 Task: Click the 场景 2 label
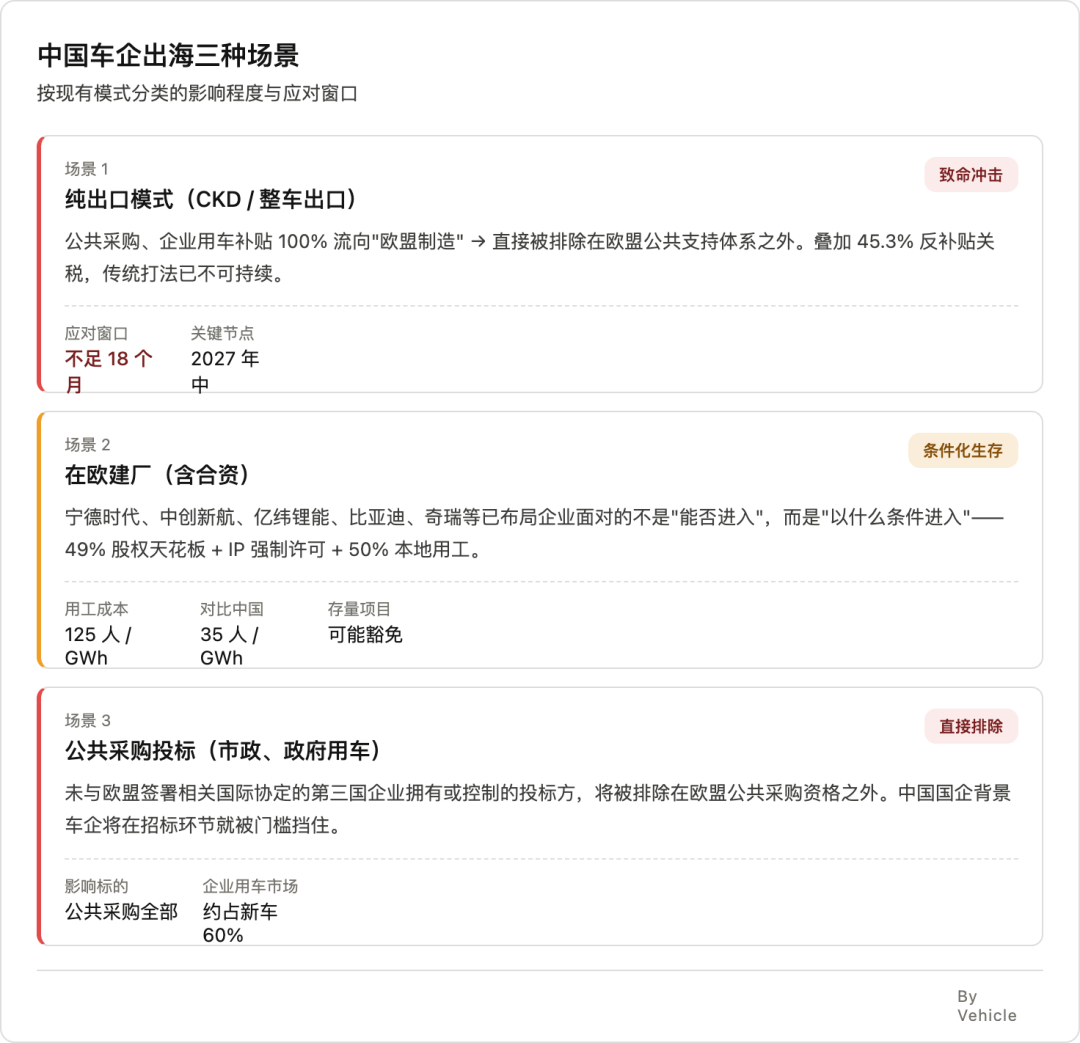pos(87,444)
